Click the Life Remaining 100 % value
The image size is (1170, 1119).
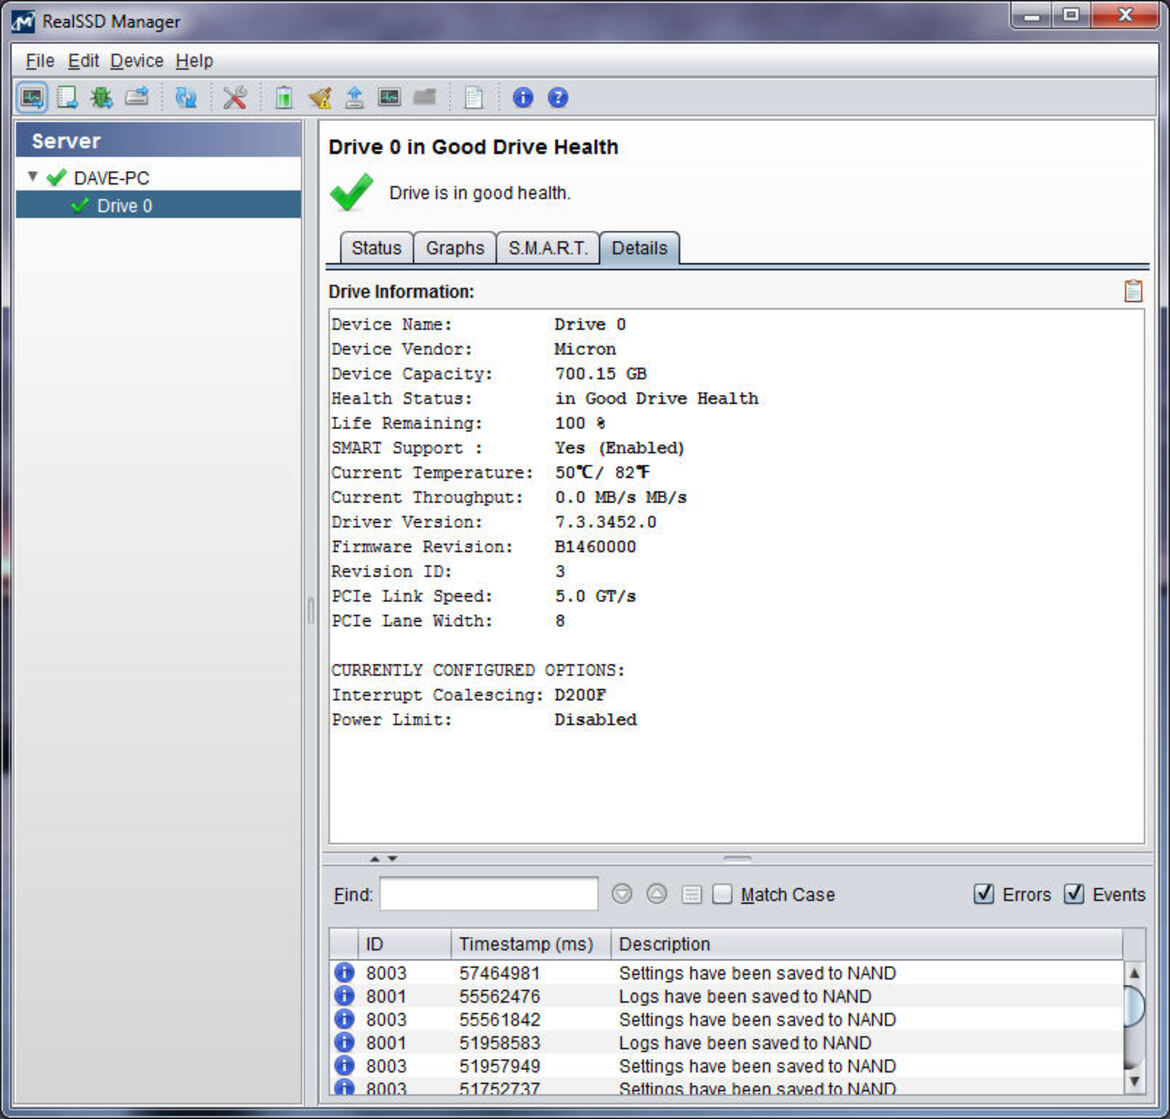coord(580,423)
